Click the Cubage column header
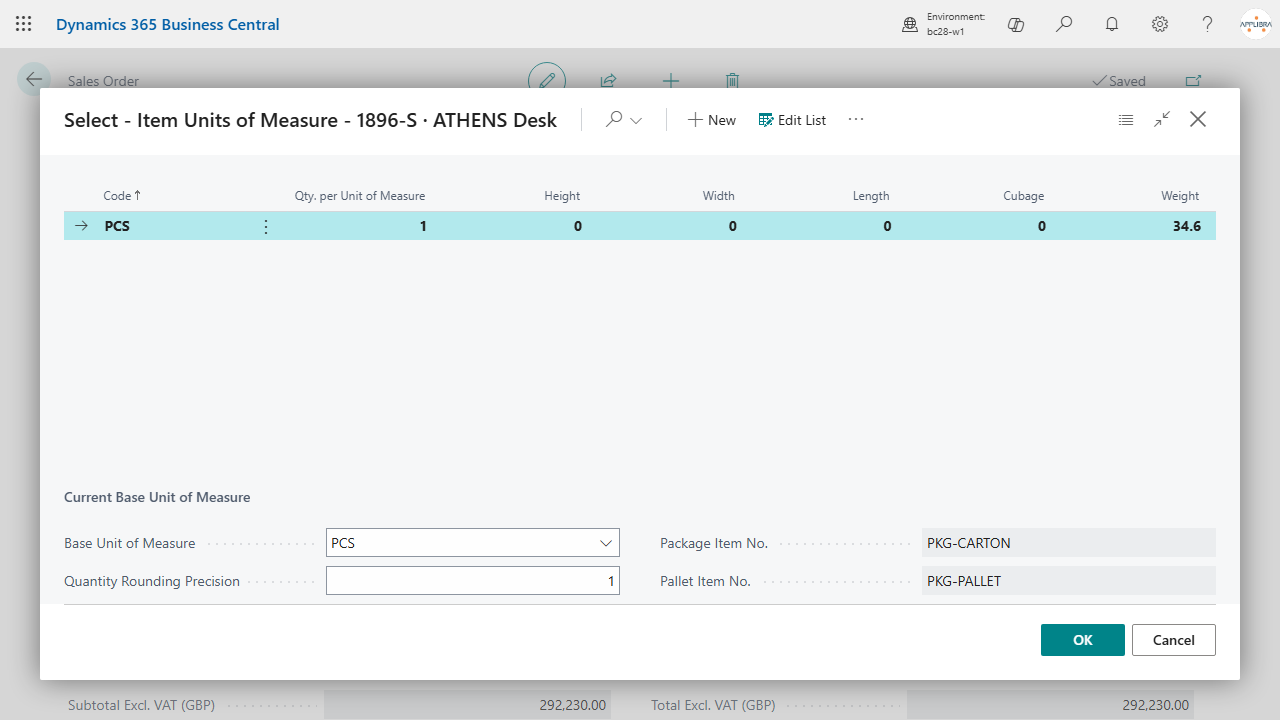The image size is (1280, 720). [x=1024, y=196]
